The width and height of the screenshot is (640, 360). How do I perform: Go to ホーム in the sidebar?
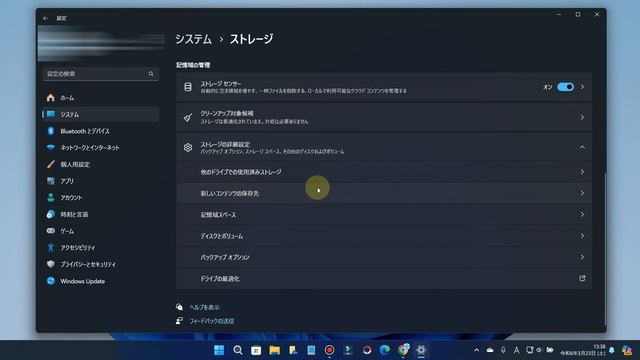[x=100, y=98]
